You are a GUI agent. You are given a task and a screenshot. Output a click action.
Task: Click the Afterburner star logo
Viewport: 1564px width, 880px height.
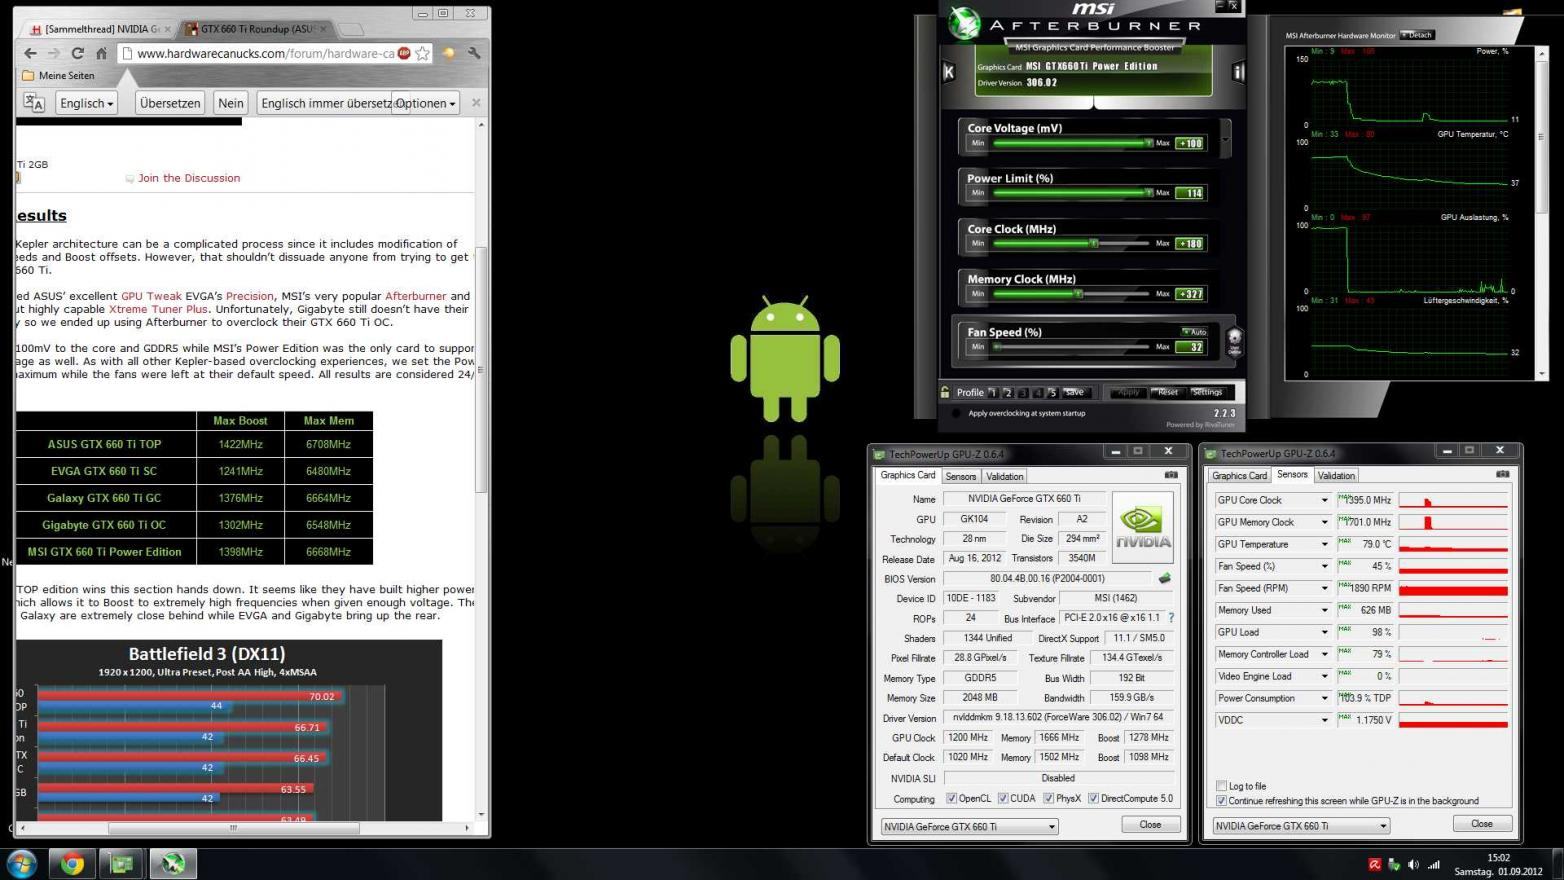pos(965,23)
